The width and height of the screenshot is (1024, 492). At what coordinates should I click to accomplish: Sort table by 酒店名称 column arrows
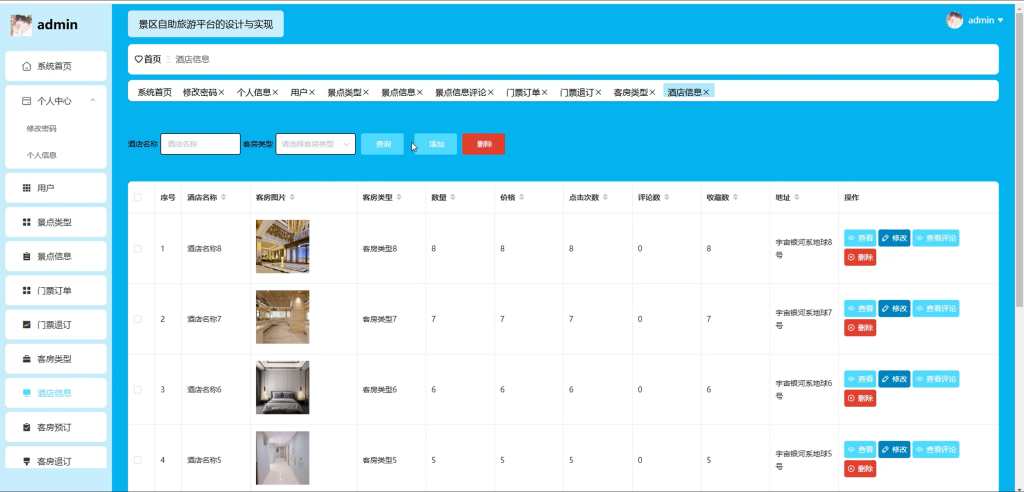224,197
